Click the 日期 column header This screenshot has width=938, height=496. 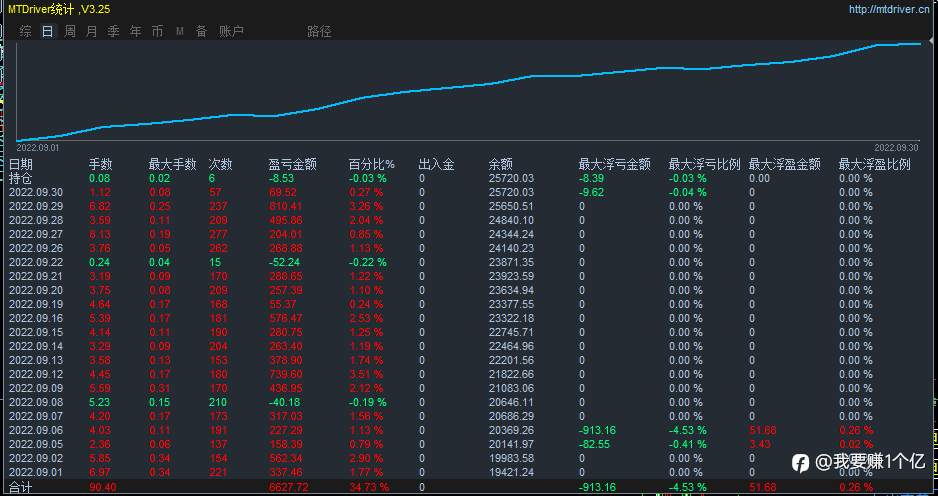pyautogui.click(x=21, y=164)
